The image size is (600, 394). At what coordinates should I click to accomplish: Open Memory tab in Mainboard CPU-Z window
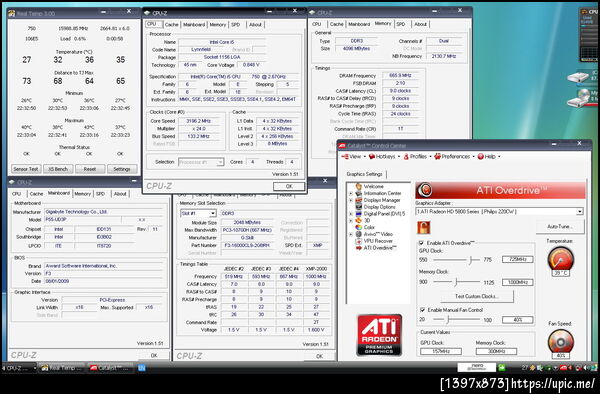(82, 194)
